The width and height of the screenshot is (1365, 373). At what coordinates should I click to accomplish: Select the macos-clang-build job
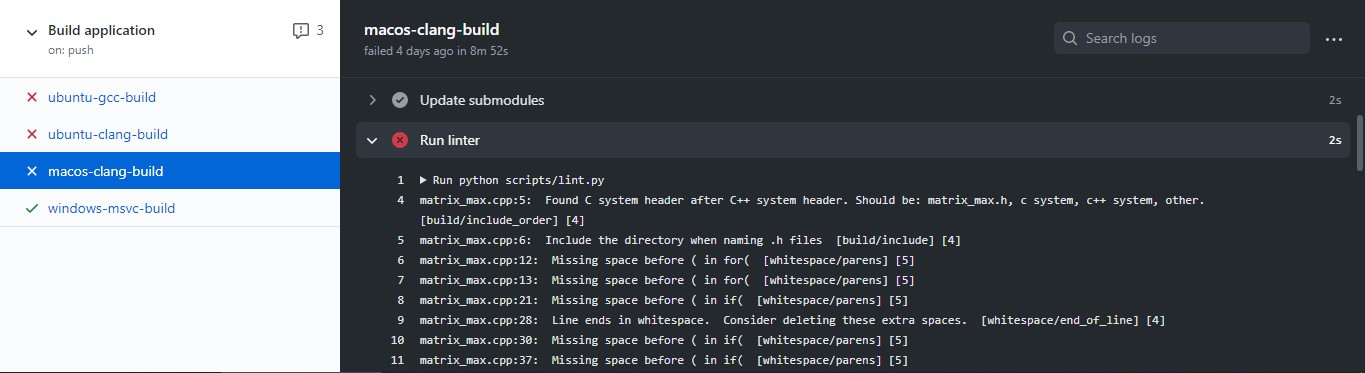(106, 171)
